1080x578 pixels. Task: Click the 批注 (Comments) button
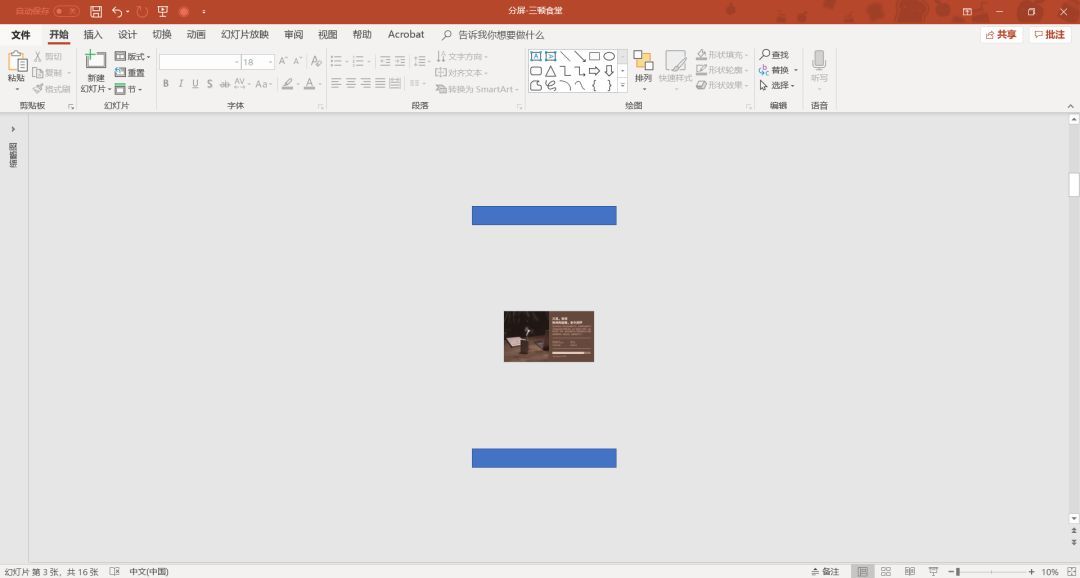(x=1049, y=35)
